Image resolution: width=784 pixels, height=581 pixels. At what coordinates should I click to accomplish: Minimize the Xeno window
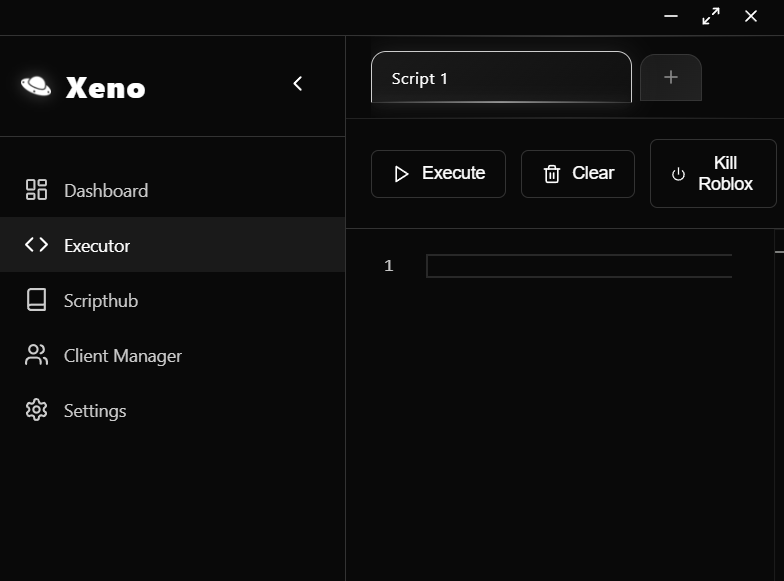pos(672,16)
